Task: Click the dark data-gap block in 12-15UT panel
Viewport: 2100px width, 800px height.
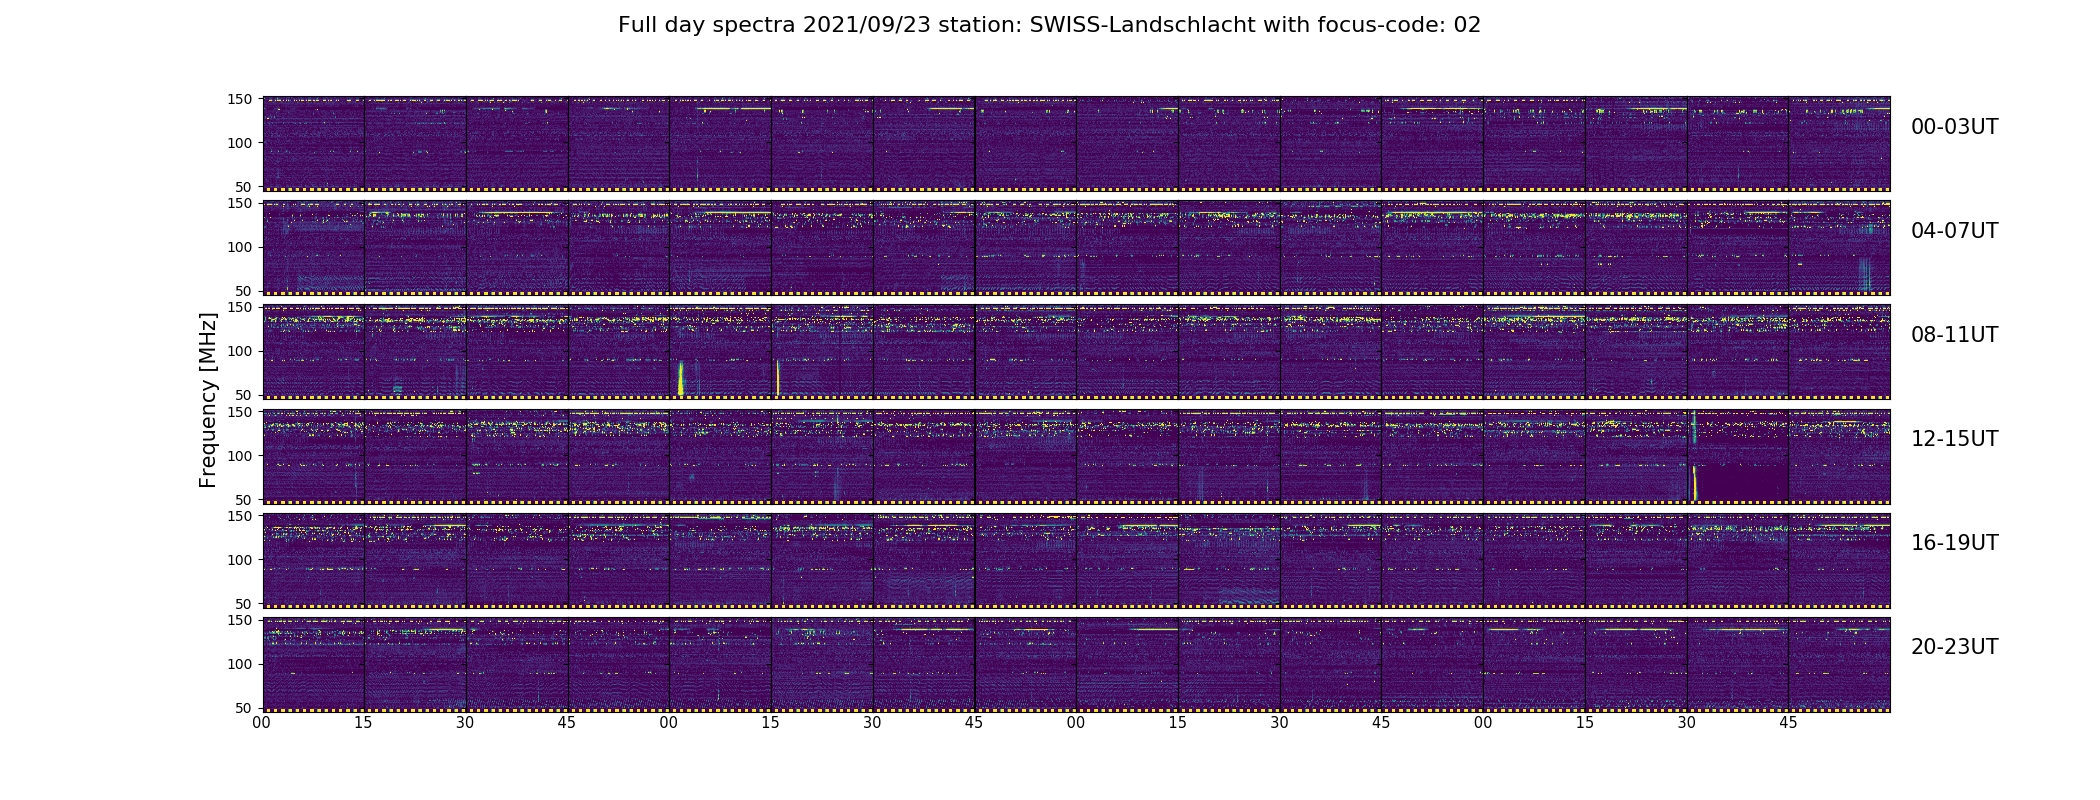Action: click(x=1742, y=482)
